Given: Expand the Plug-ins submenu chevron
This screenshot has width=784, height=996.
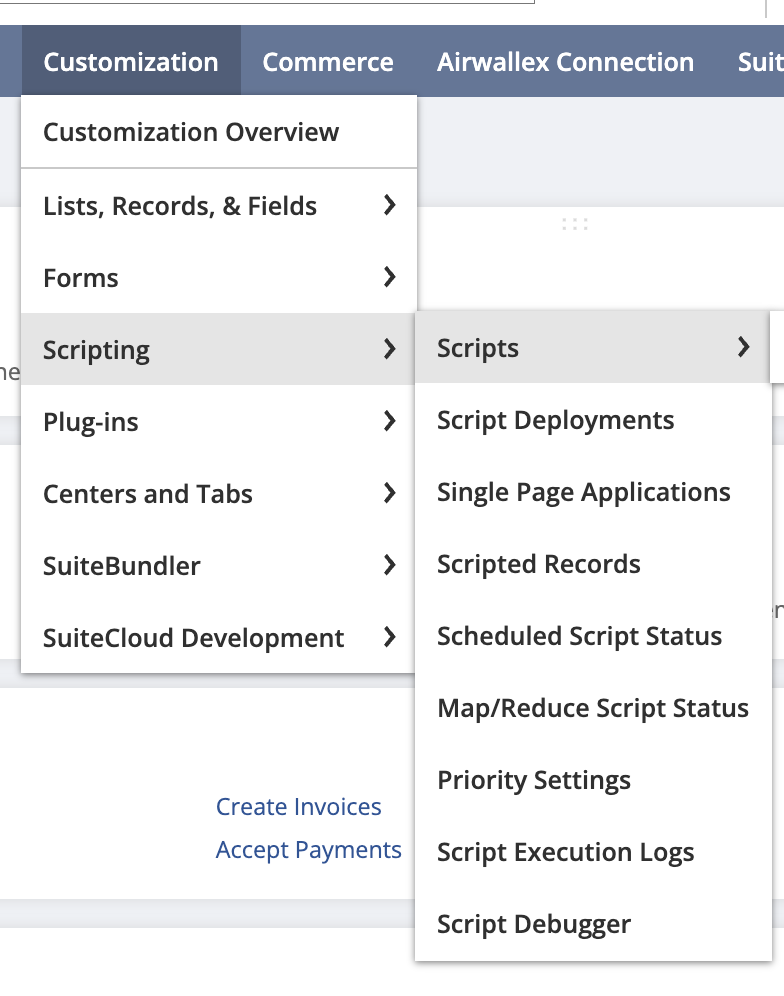Looking at the screenshot, I should 390,421.
